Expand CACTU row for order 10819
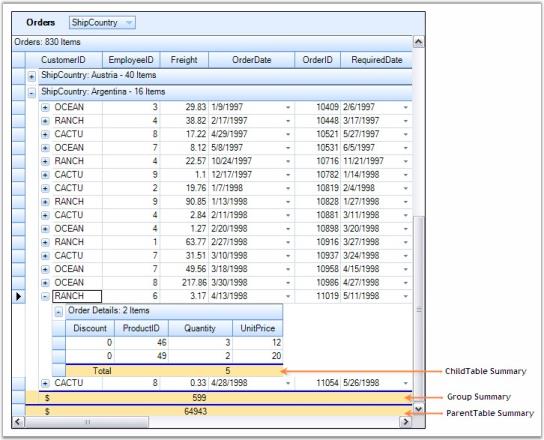The height and width of the screenshot is (440, 544). point(45,188)
